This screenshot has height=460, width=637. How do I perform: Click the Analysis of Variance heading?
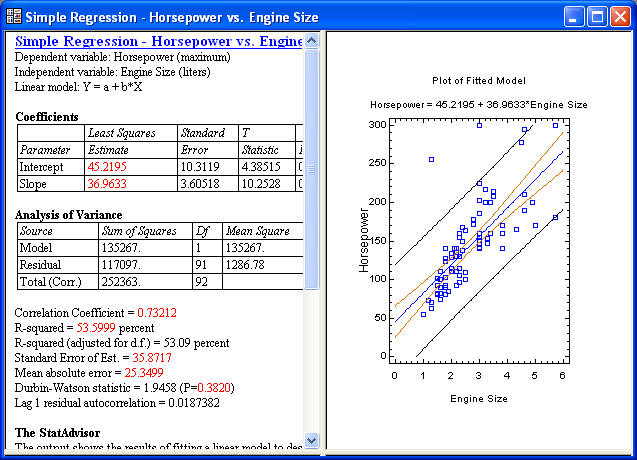(69, 215)
